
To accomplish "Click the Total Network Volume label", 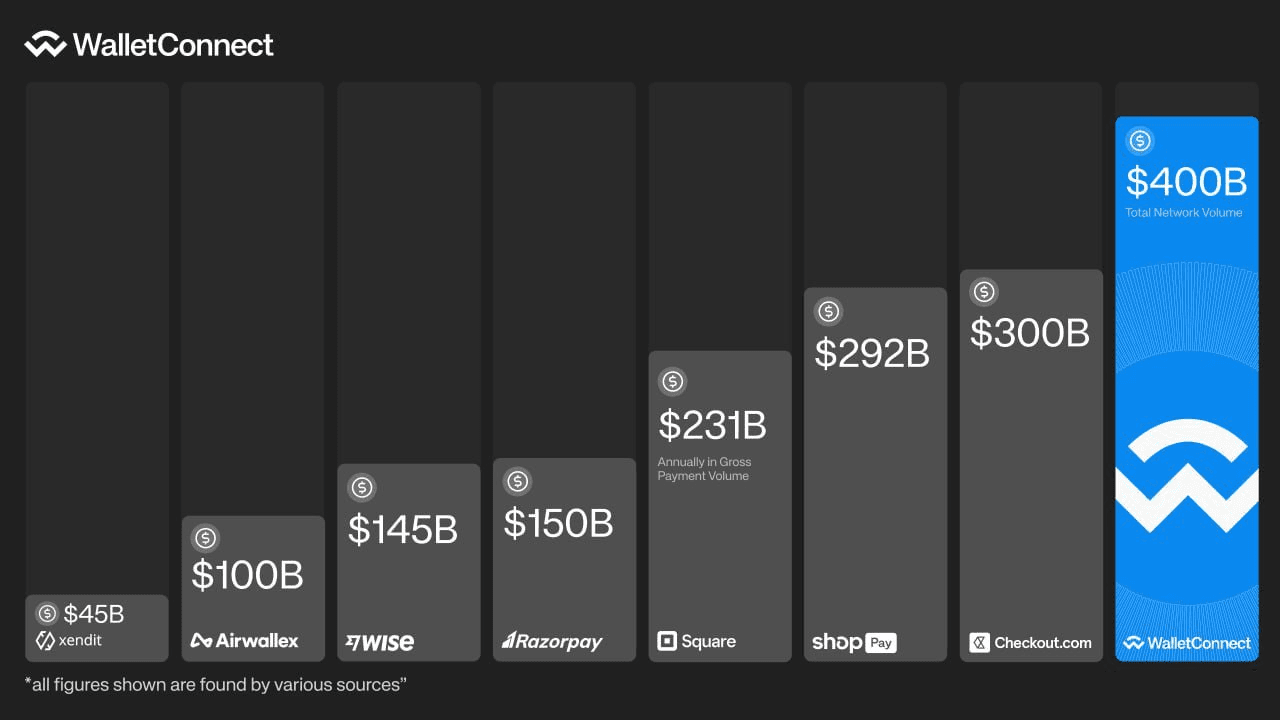I will tap(1184, 212).
